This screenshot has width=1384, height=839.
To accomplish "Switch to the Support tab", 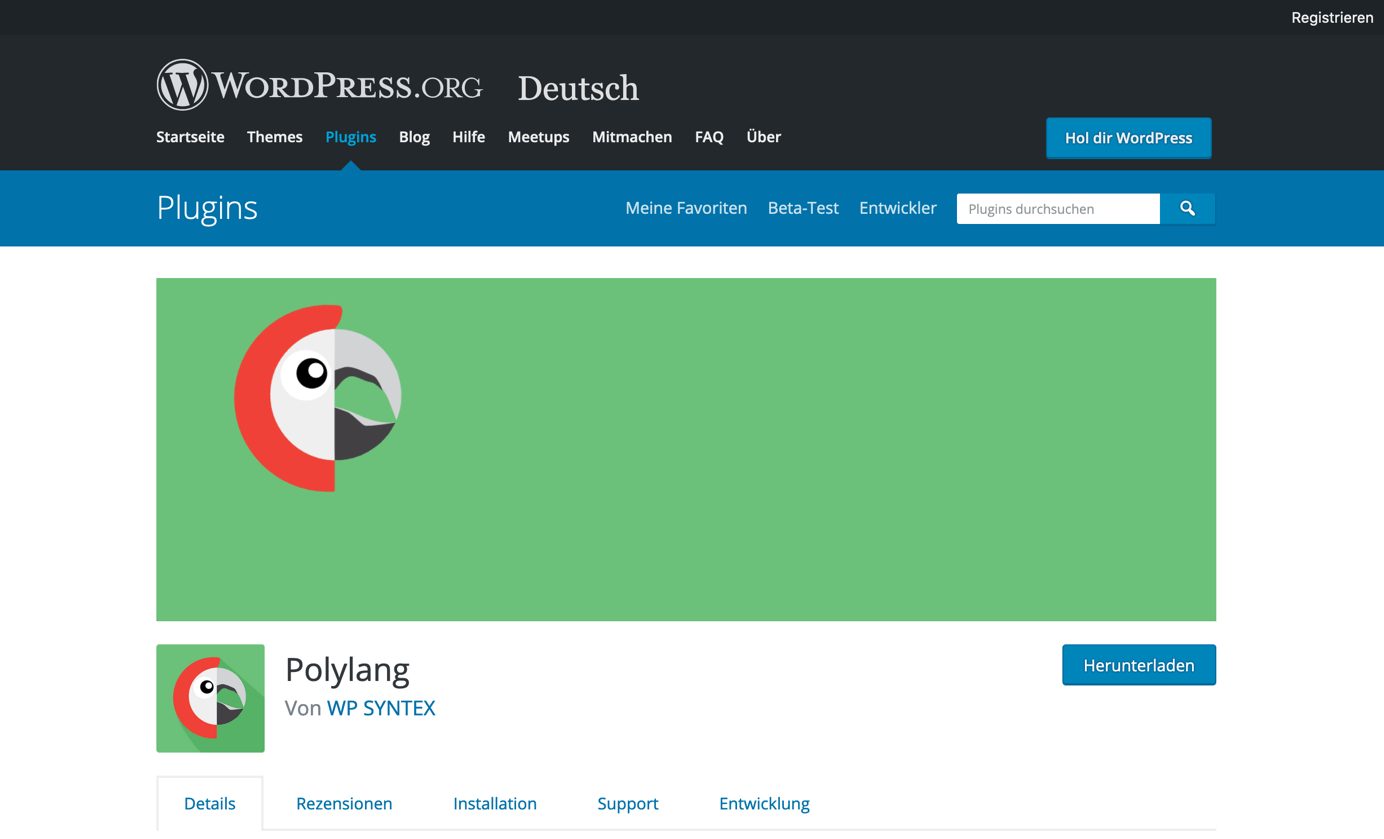I will [628, 803].
